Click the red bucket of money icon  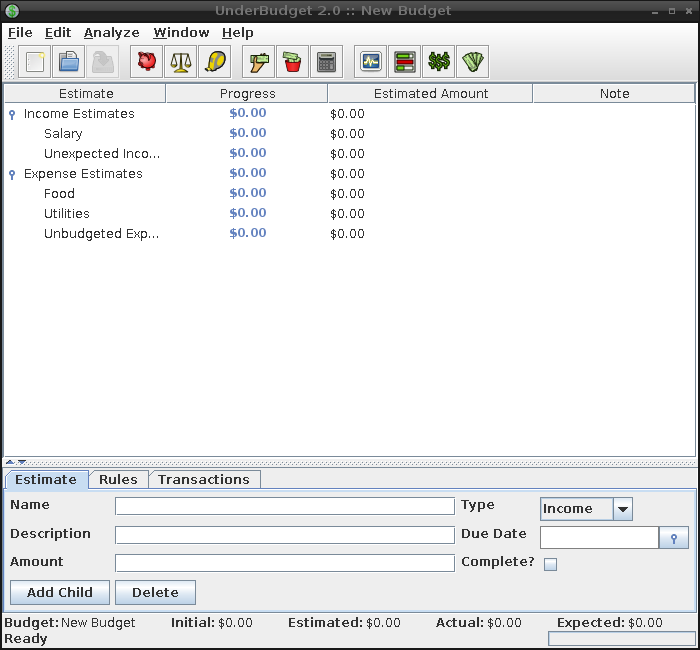pyautogui.click(x=292, y=62)
